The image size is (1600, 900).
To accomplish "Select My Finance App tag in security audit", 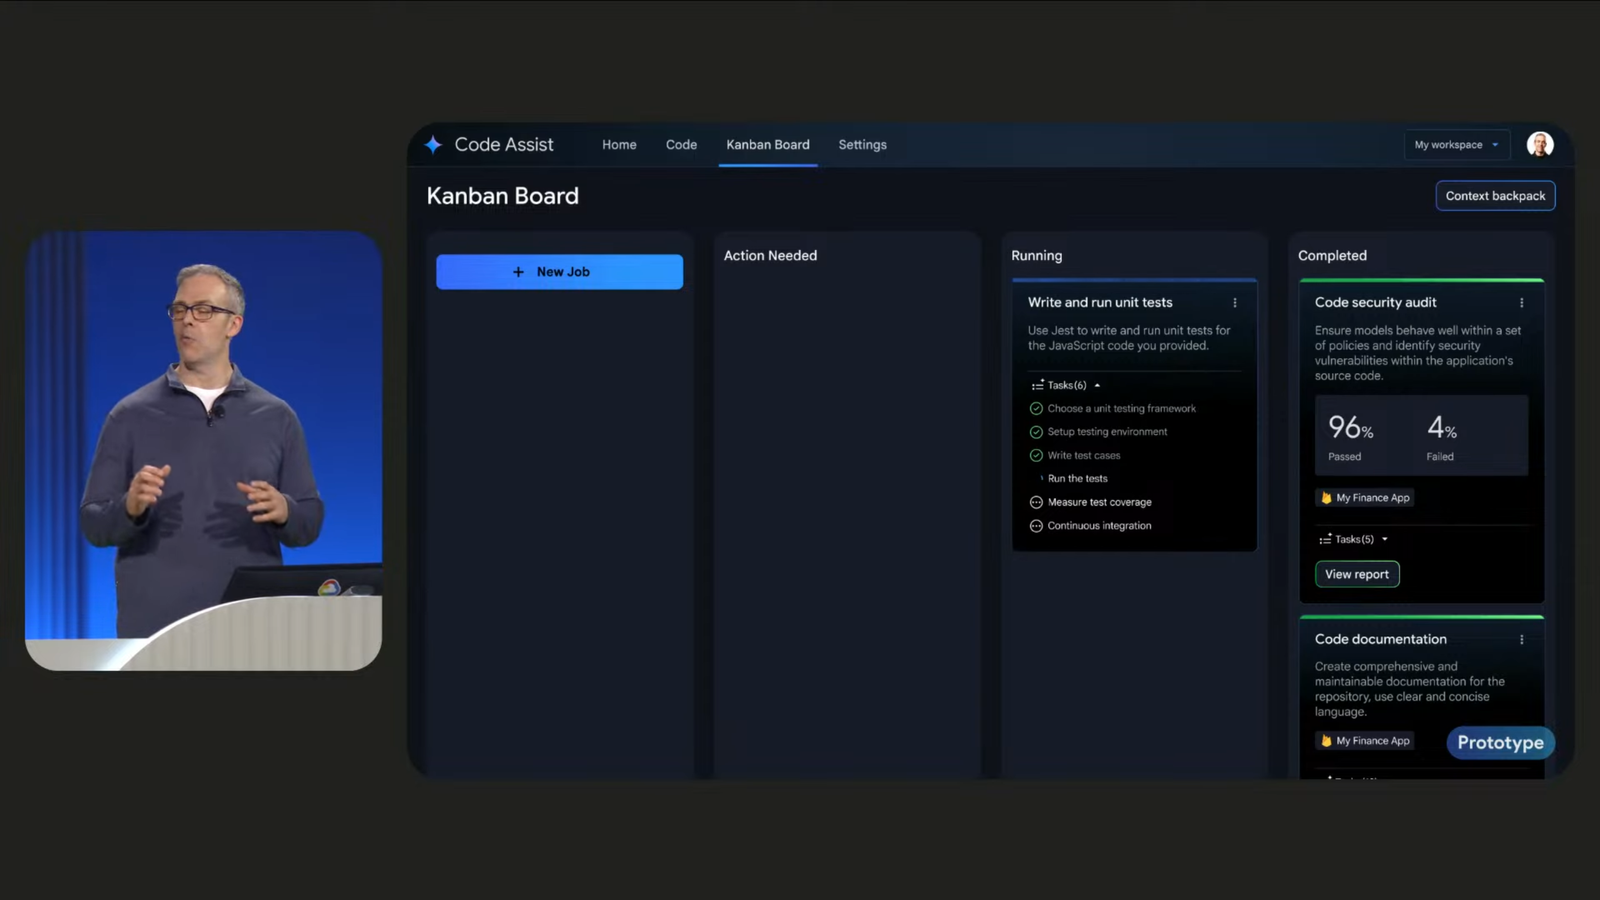I will [x=1365, y=498].
